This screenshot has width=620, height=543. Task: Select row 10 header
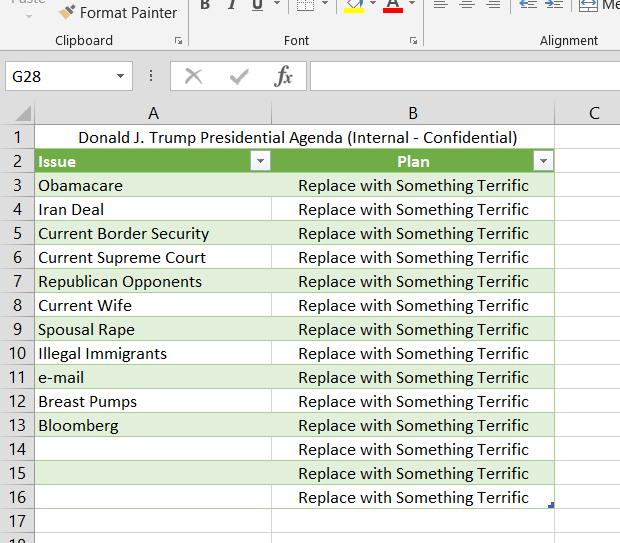point(17,354)
